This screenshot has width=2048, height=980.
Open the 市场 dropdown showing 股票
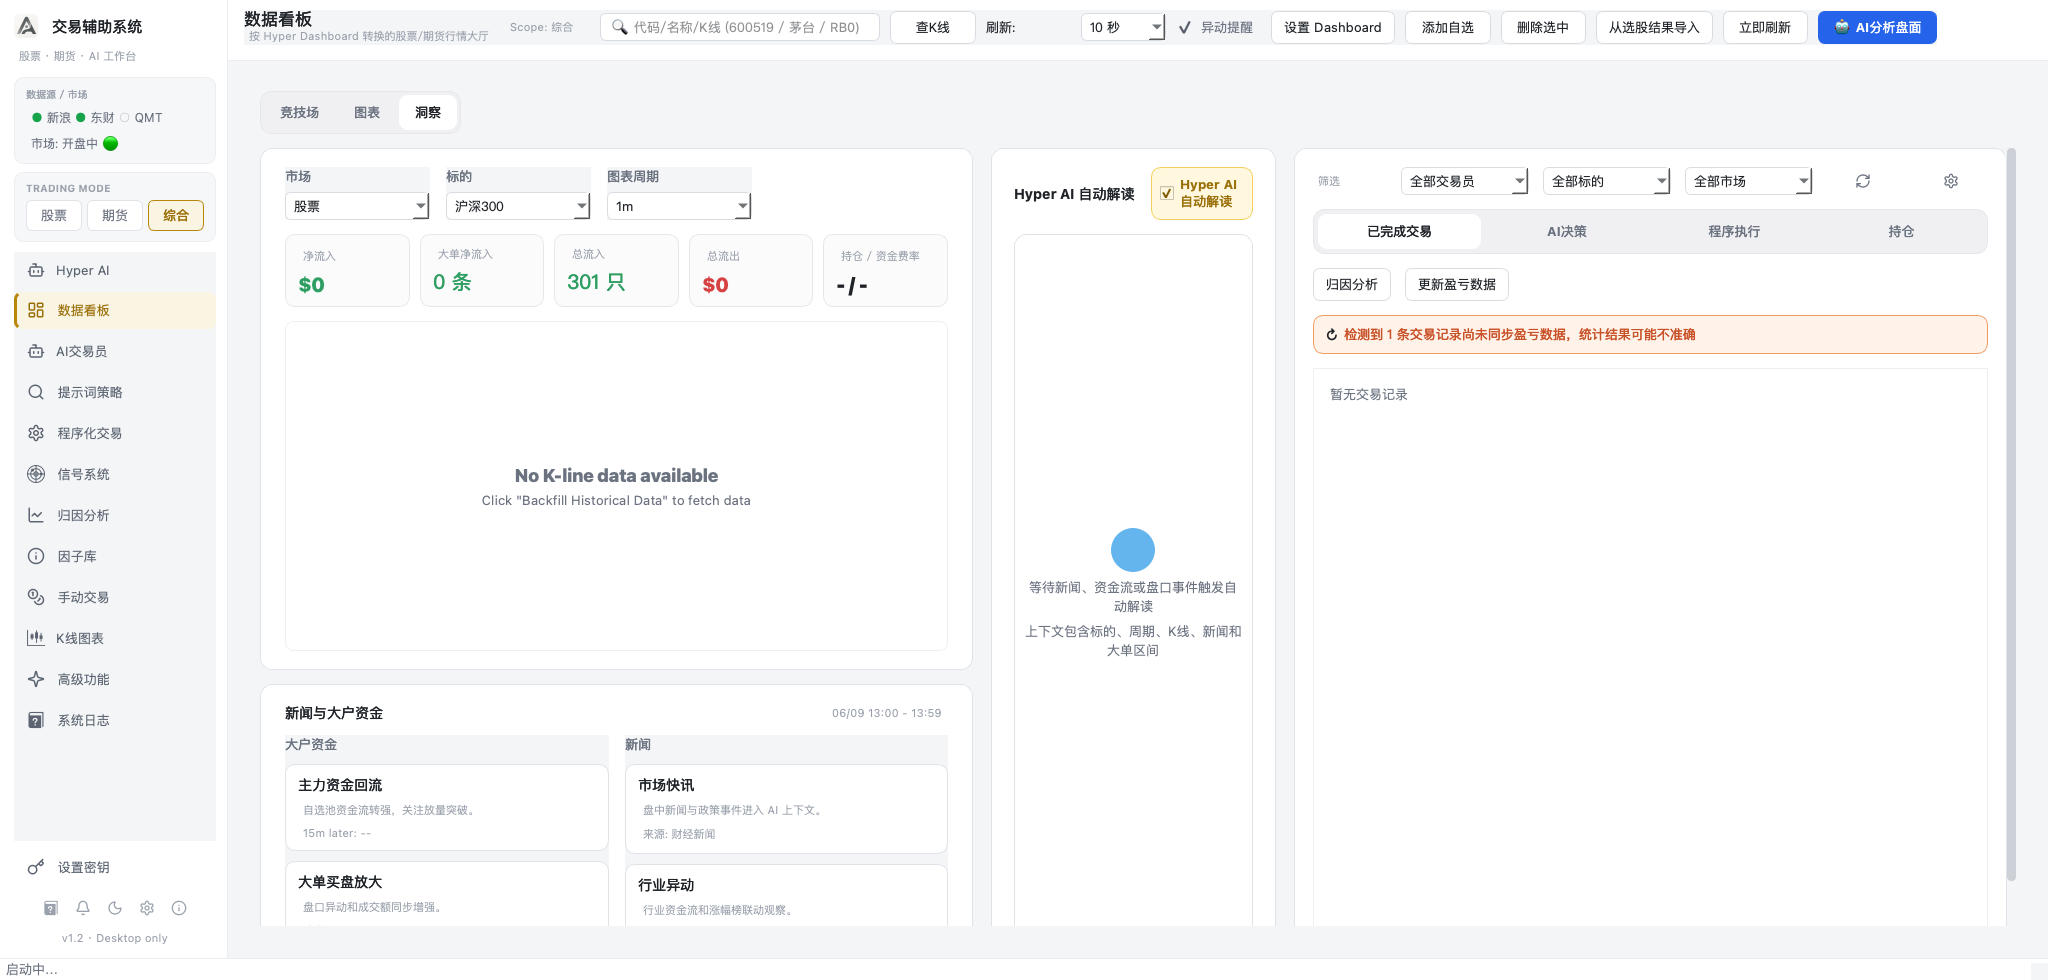[x=357, y=206]
